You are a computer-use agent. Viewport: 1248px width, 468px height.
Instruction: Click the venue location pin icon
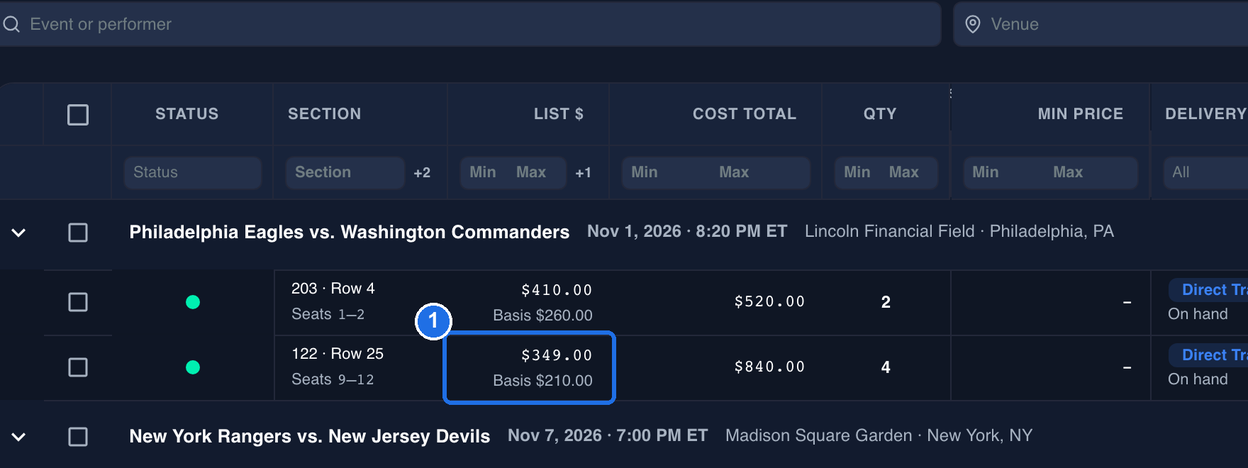973,24
